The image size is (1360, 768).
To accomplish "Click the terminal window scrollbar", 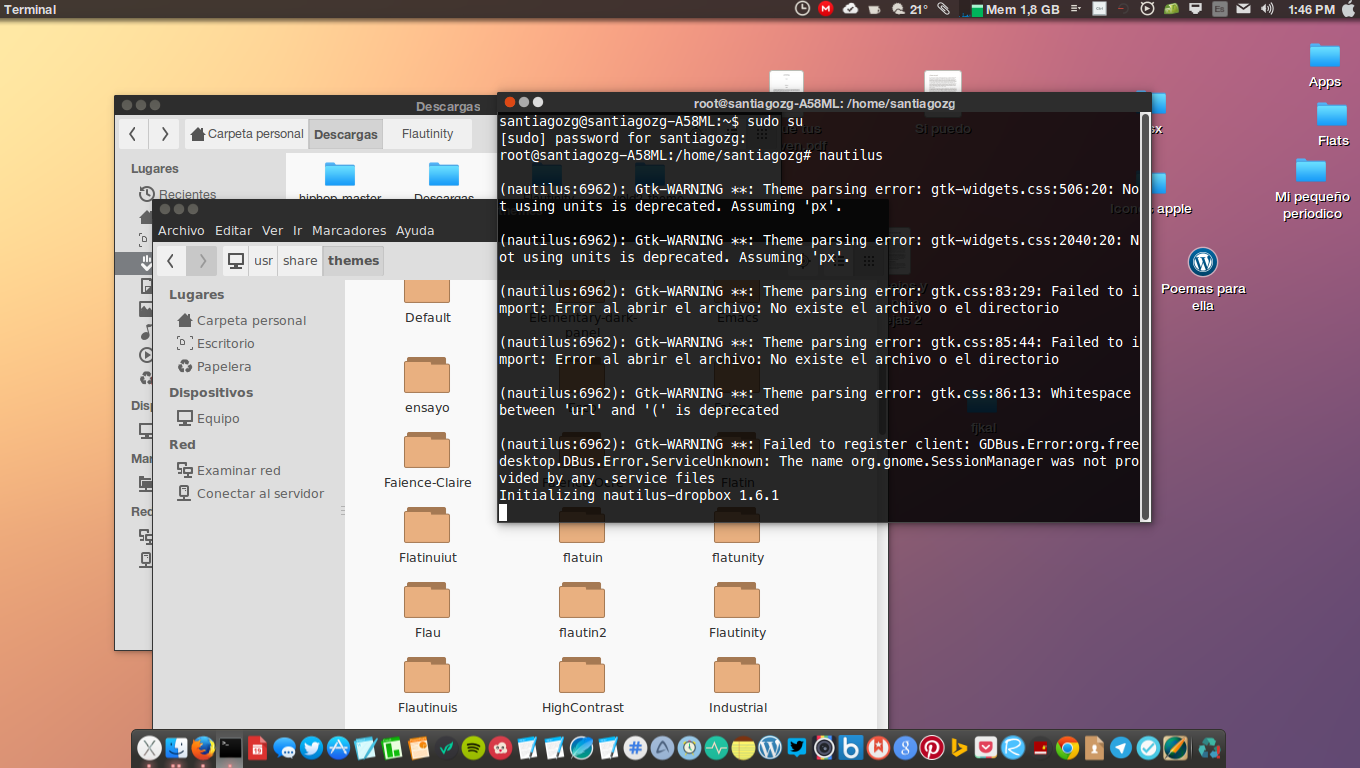I will tap(1145, 315).
